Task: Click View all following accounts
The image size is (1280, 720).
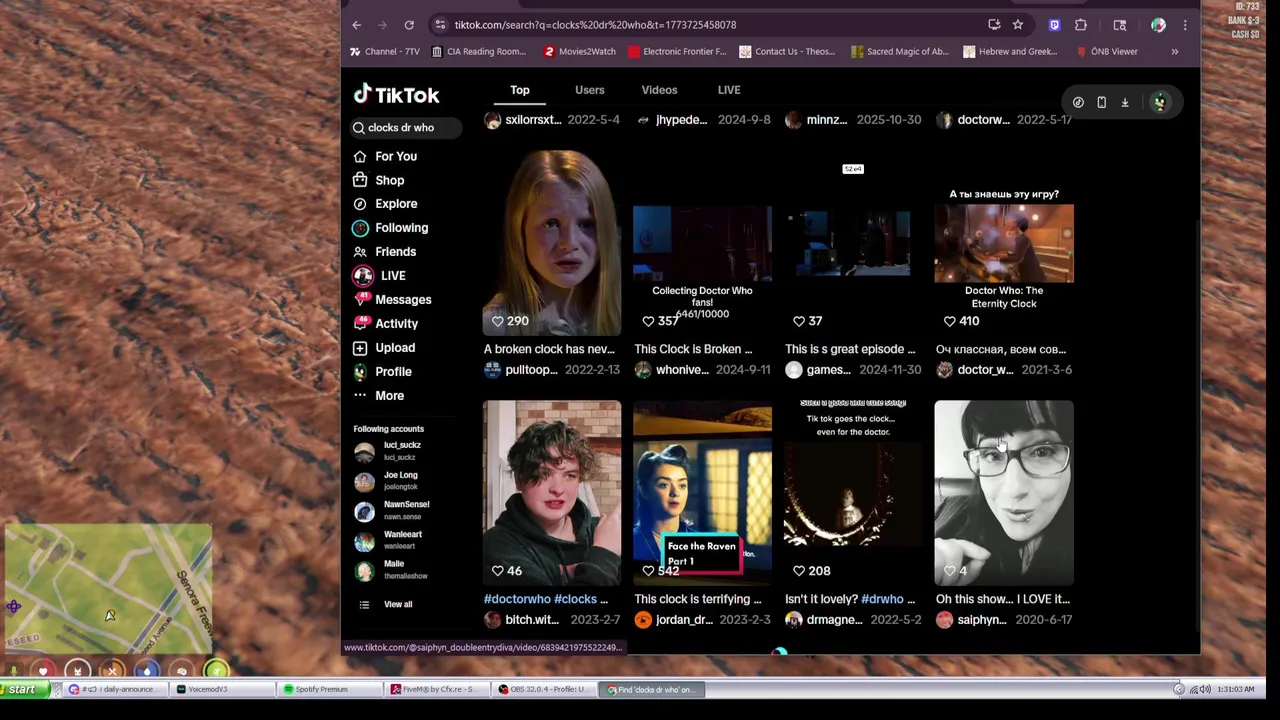Action: click(398, 605)
